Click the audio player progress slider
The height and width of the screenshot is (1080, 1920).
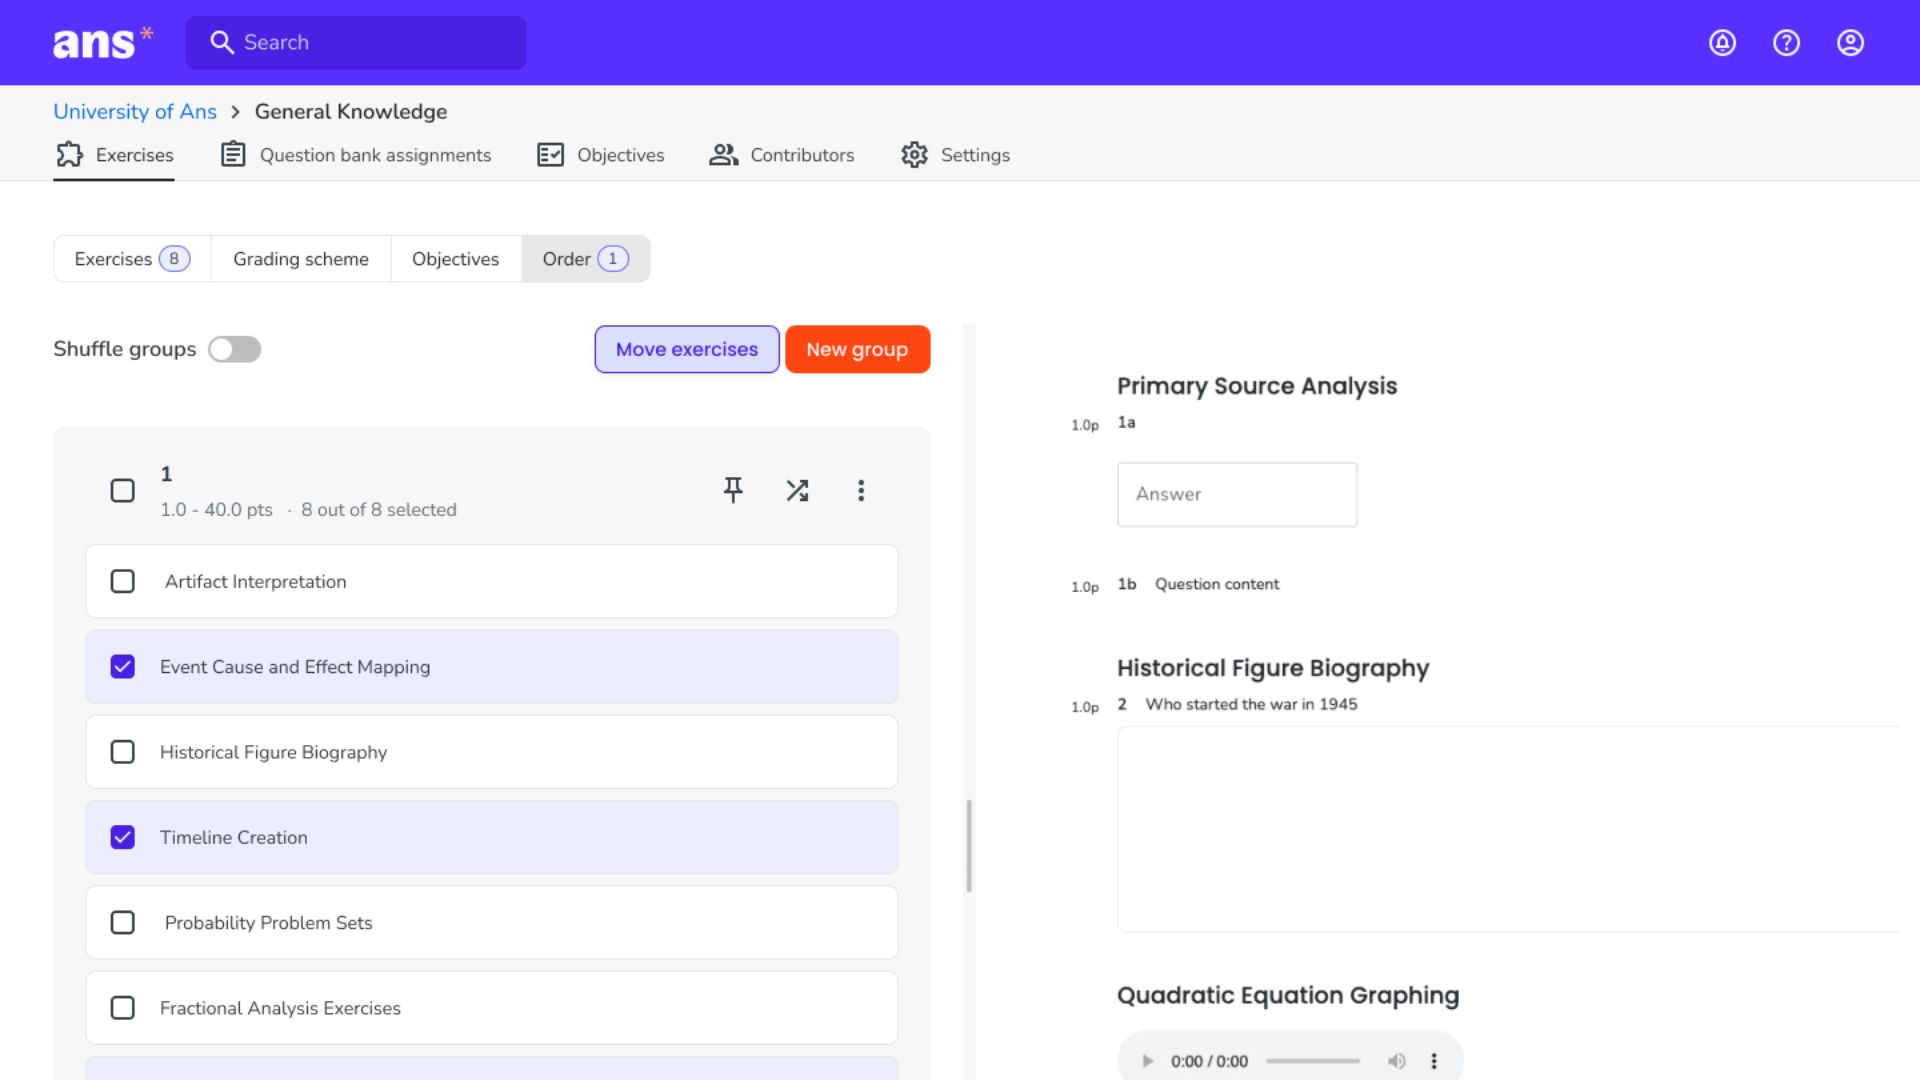1313,1061
